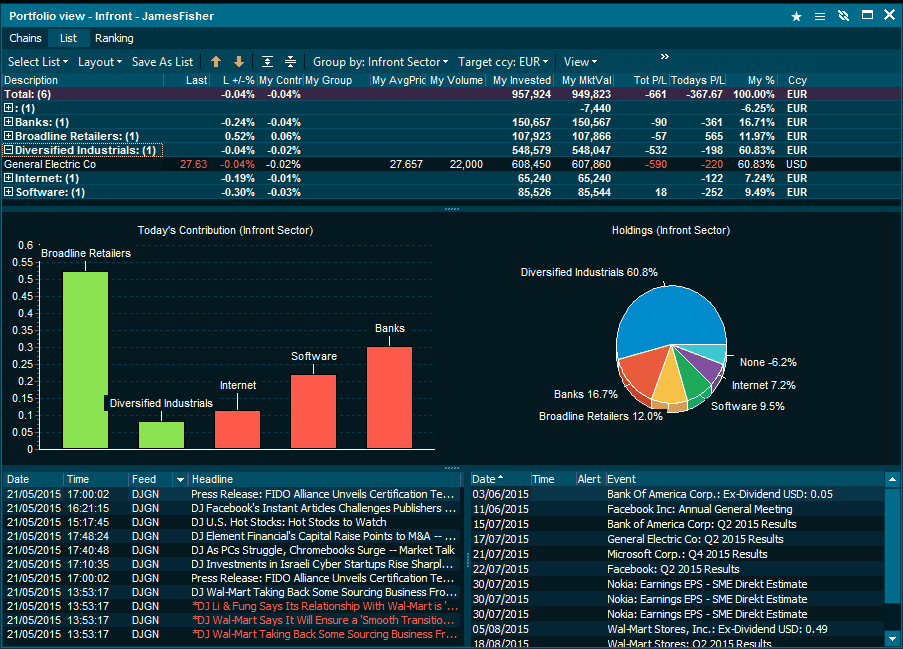This screenshot has width=903, height=649.
Task: Open the Select List dropdown
Action: (x=38, y=62)
